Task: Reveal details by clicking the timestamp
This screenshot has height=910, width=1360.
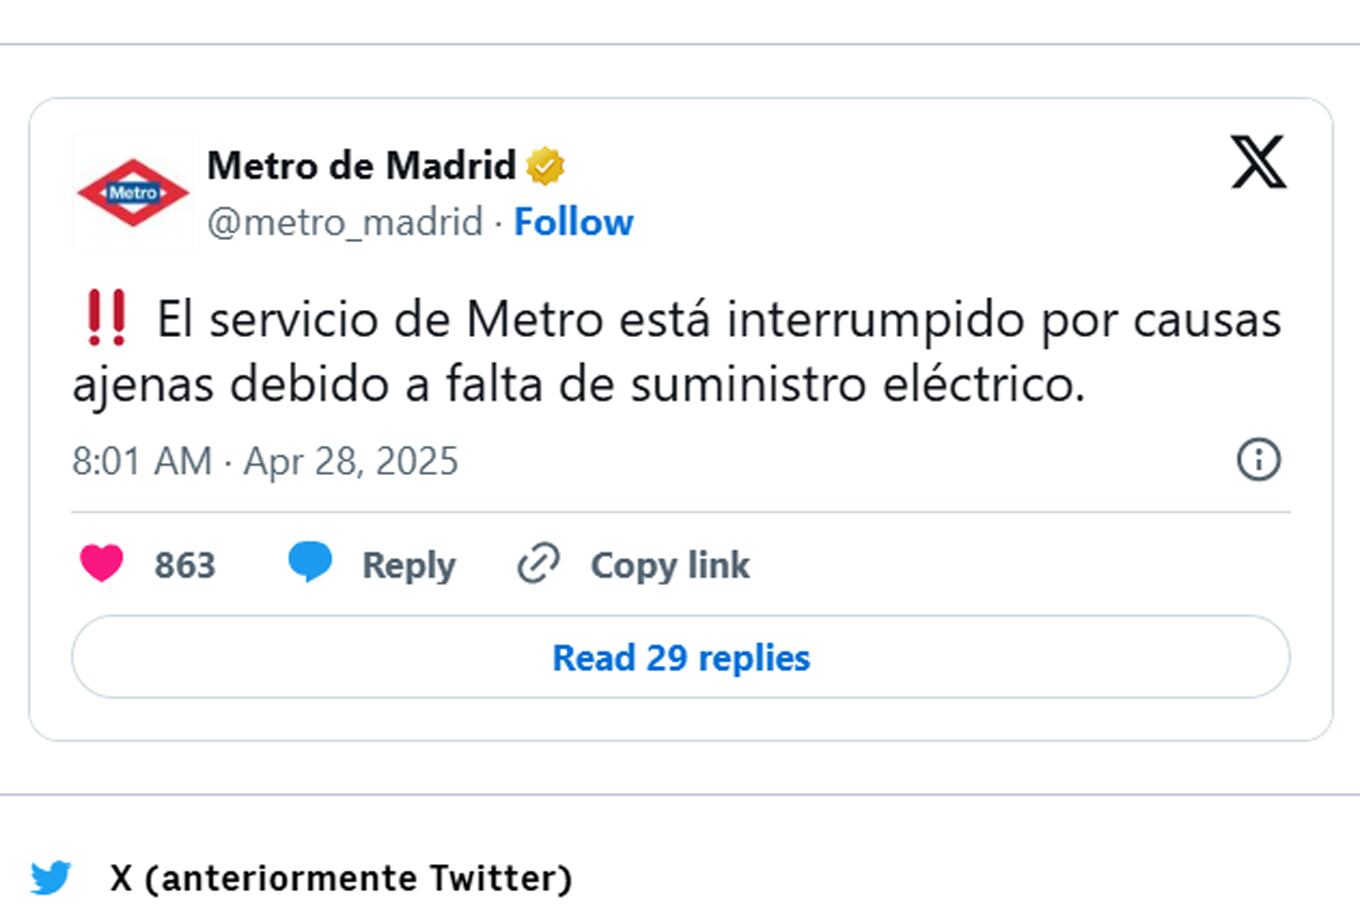Action: tap(264, 461)
